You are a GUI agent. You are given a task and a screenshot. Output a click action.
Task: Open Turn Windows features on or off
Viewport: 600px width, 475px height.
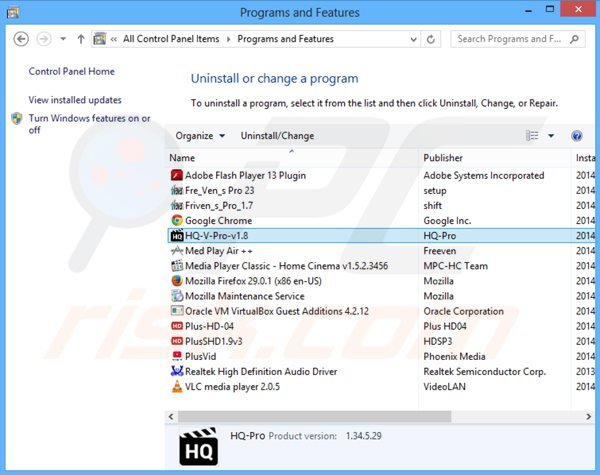[89, 124]
